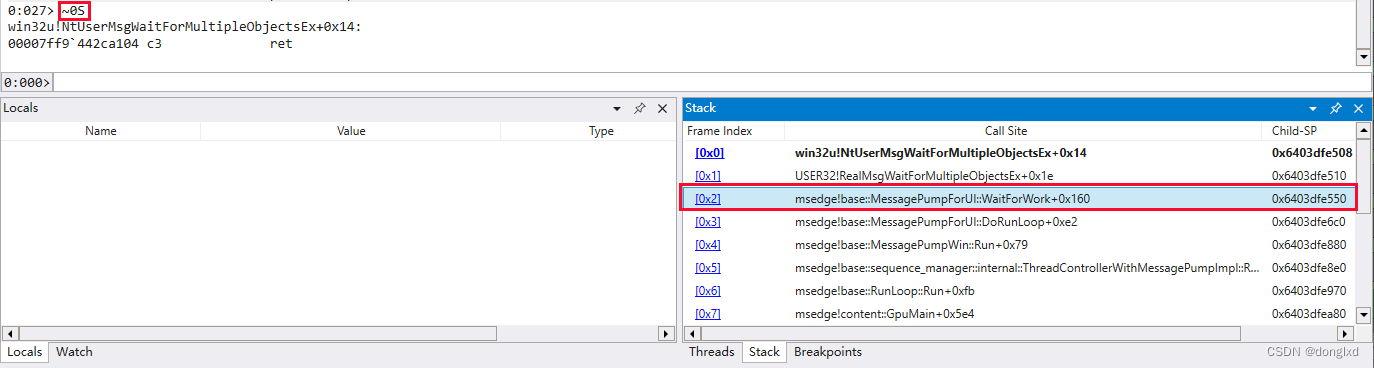The width and height of the screenshot is (1374, 368).
Task: Sort by the Name column in Locals
Action: 101,131
